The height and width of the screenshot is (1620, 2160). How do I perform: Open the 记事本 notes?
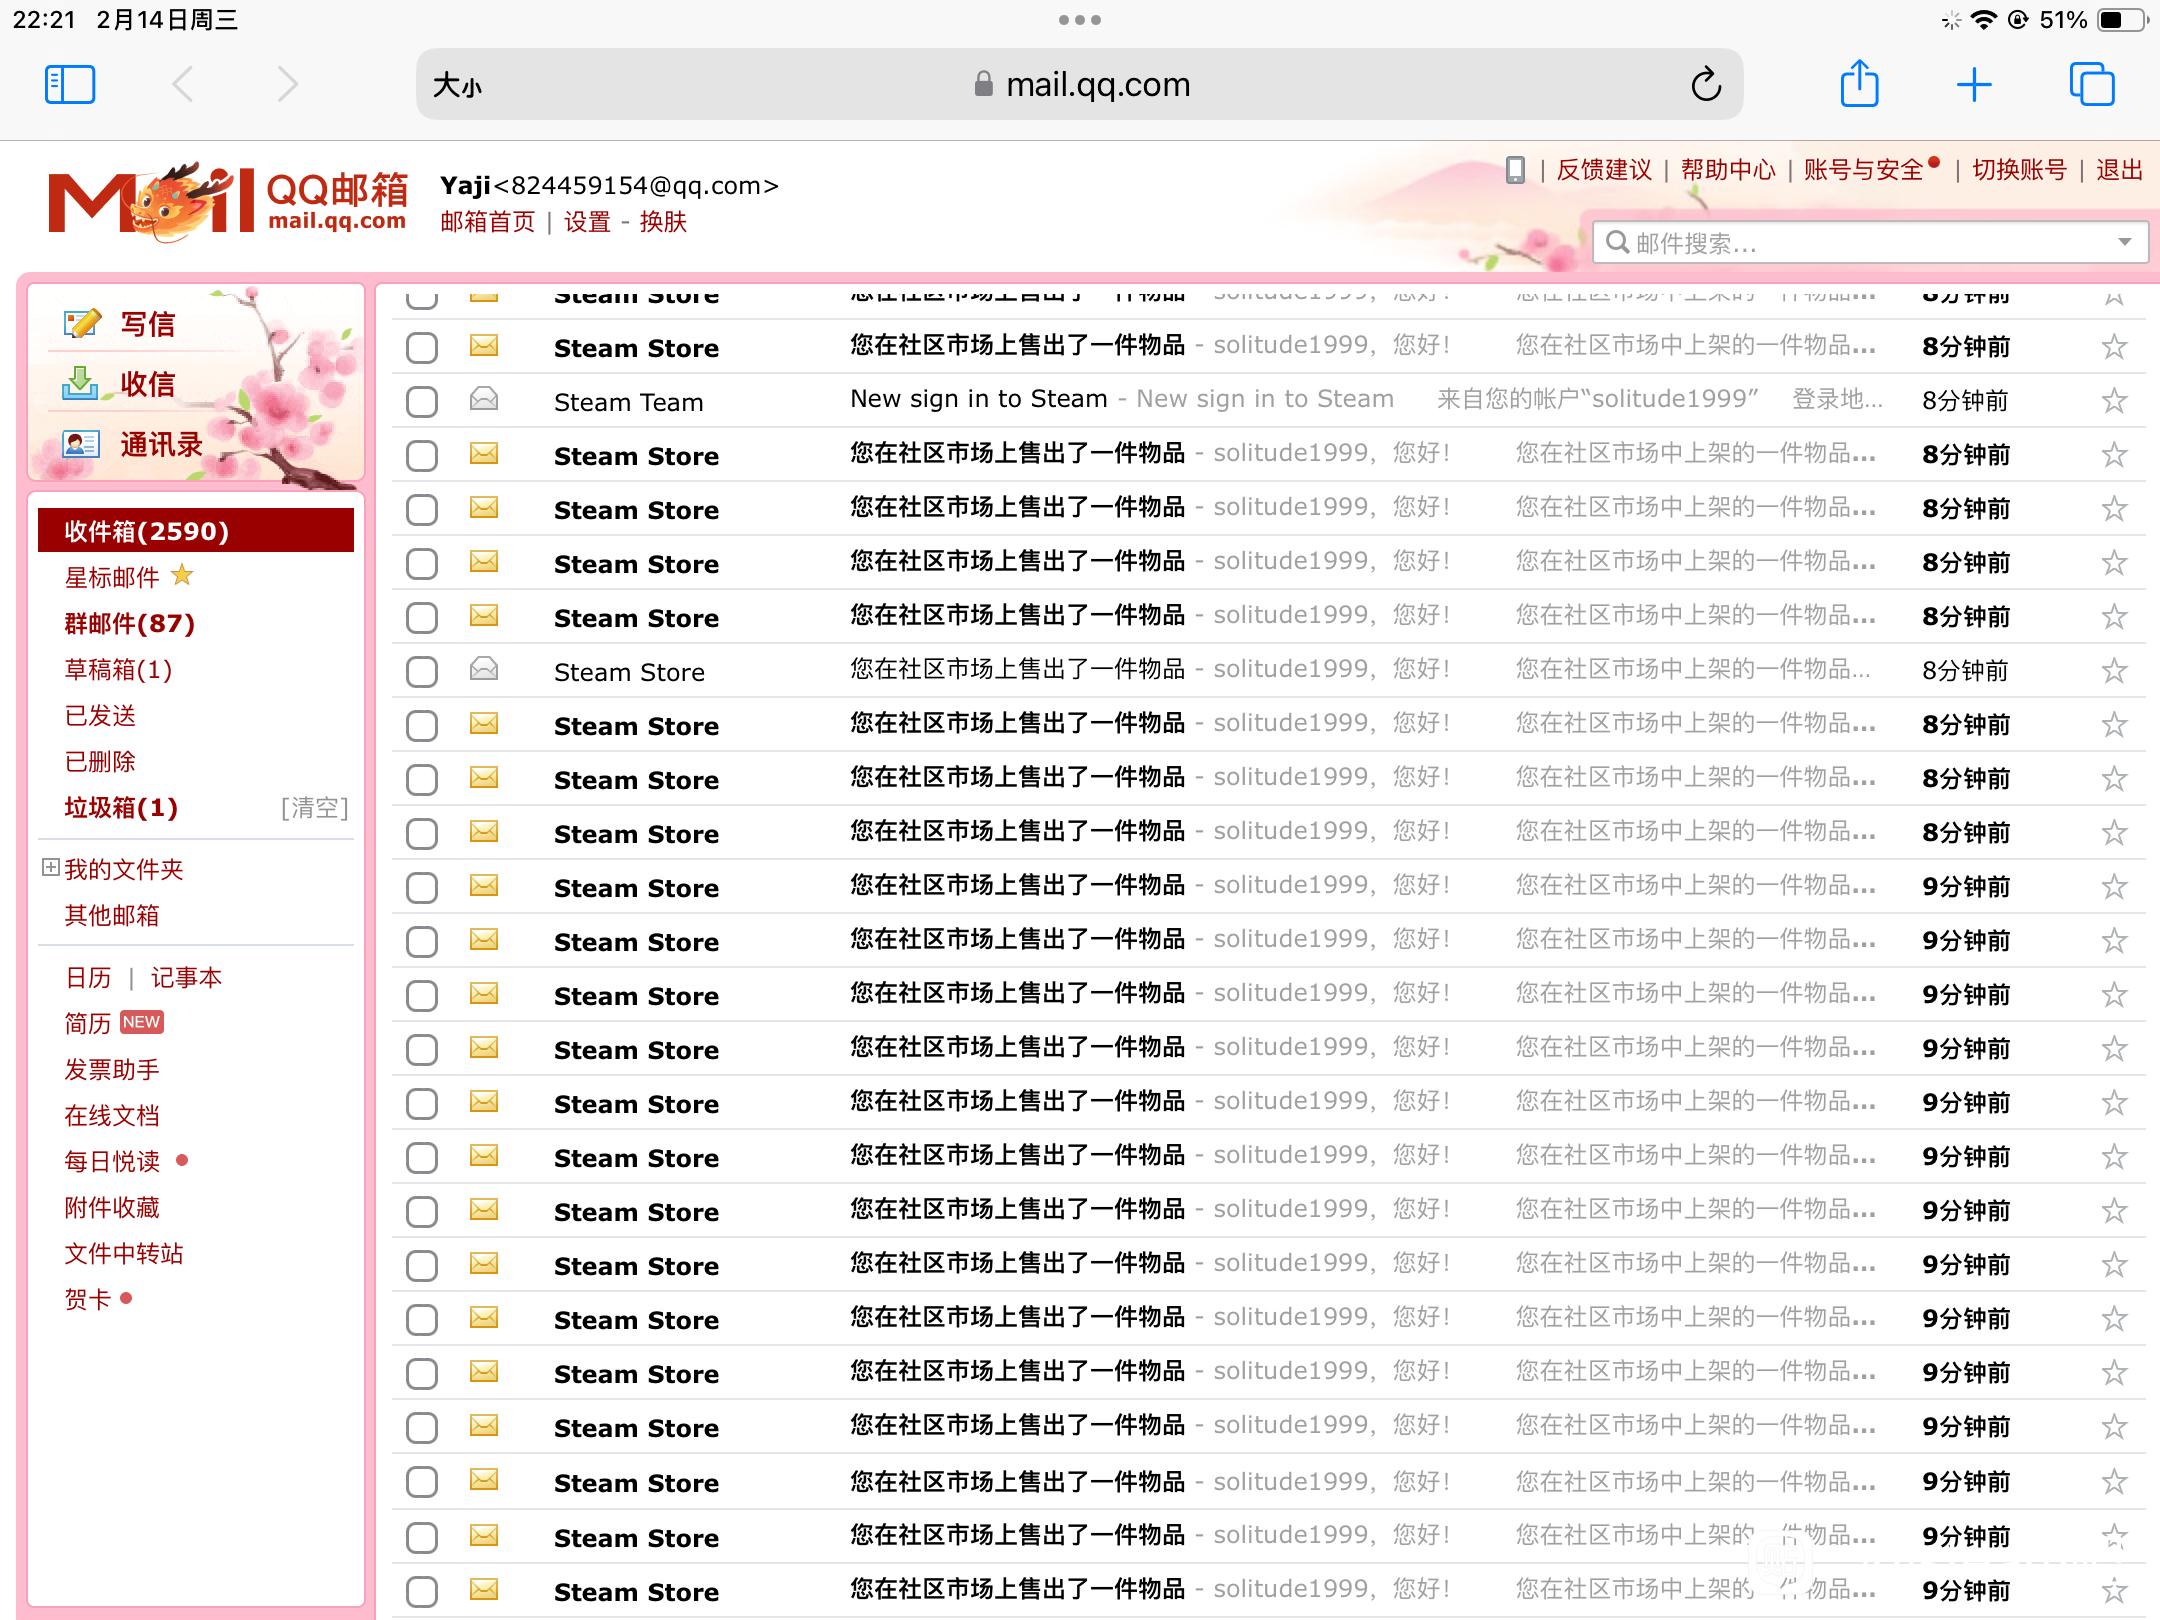coord(186,977)
